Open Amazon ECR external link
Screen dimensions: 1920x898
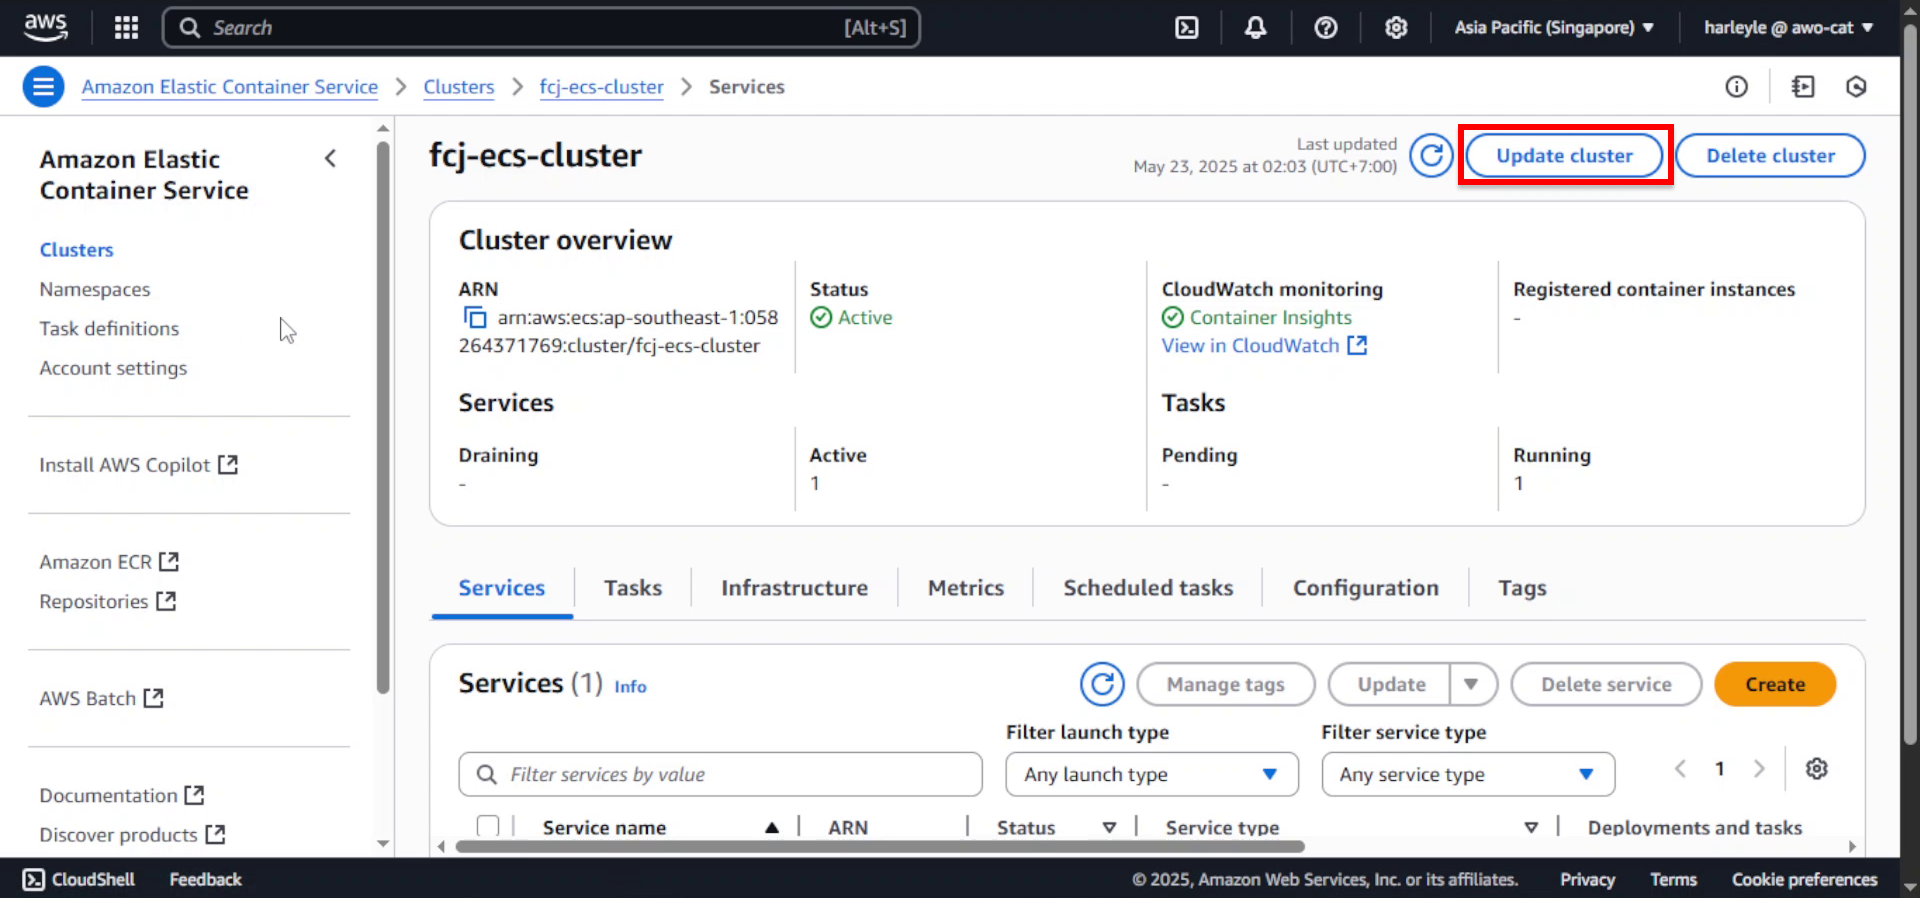coord(109,562)
